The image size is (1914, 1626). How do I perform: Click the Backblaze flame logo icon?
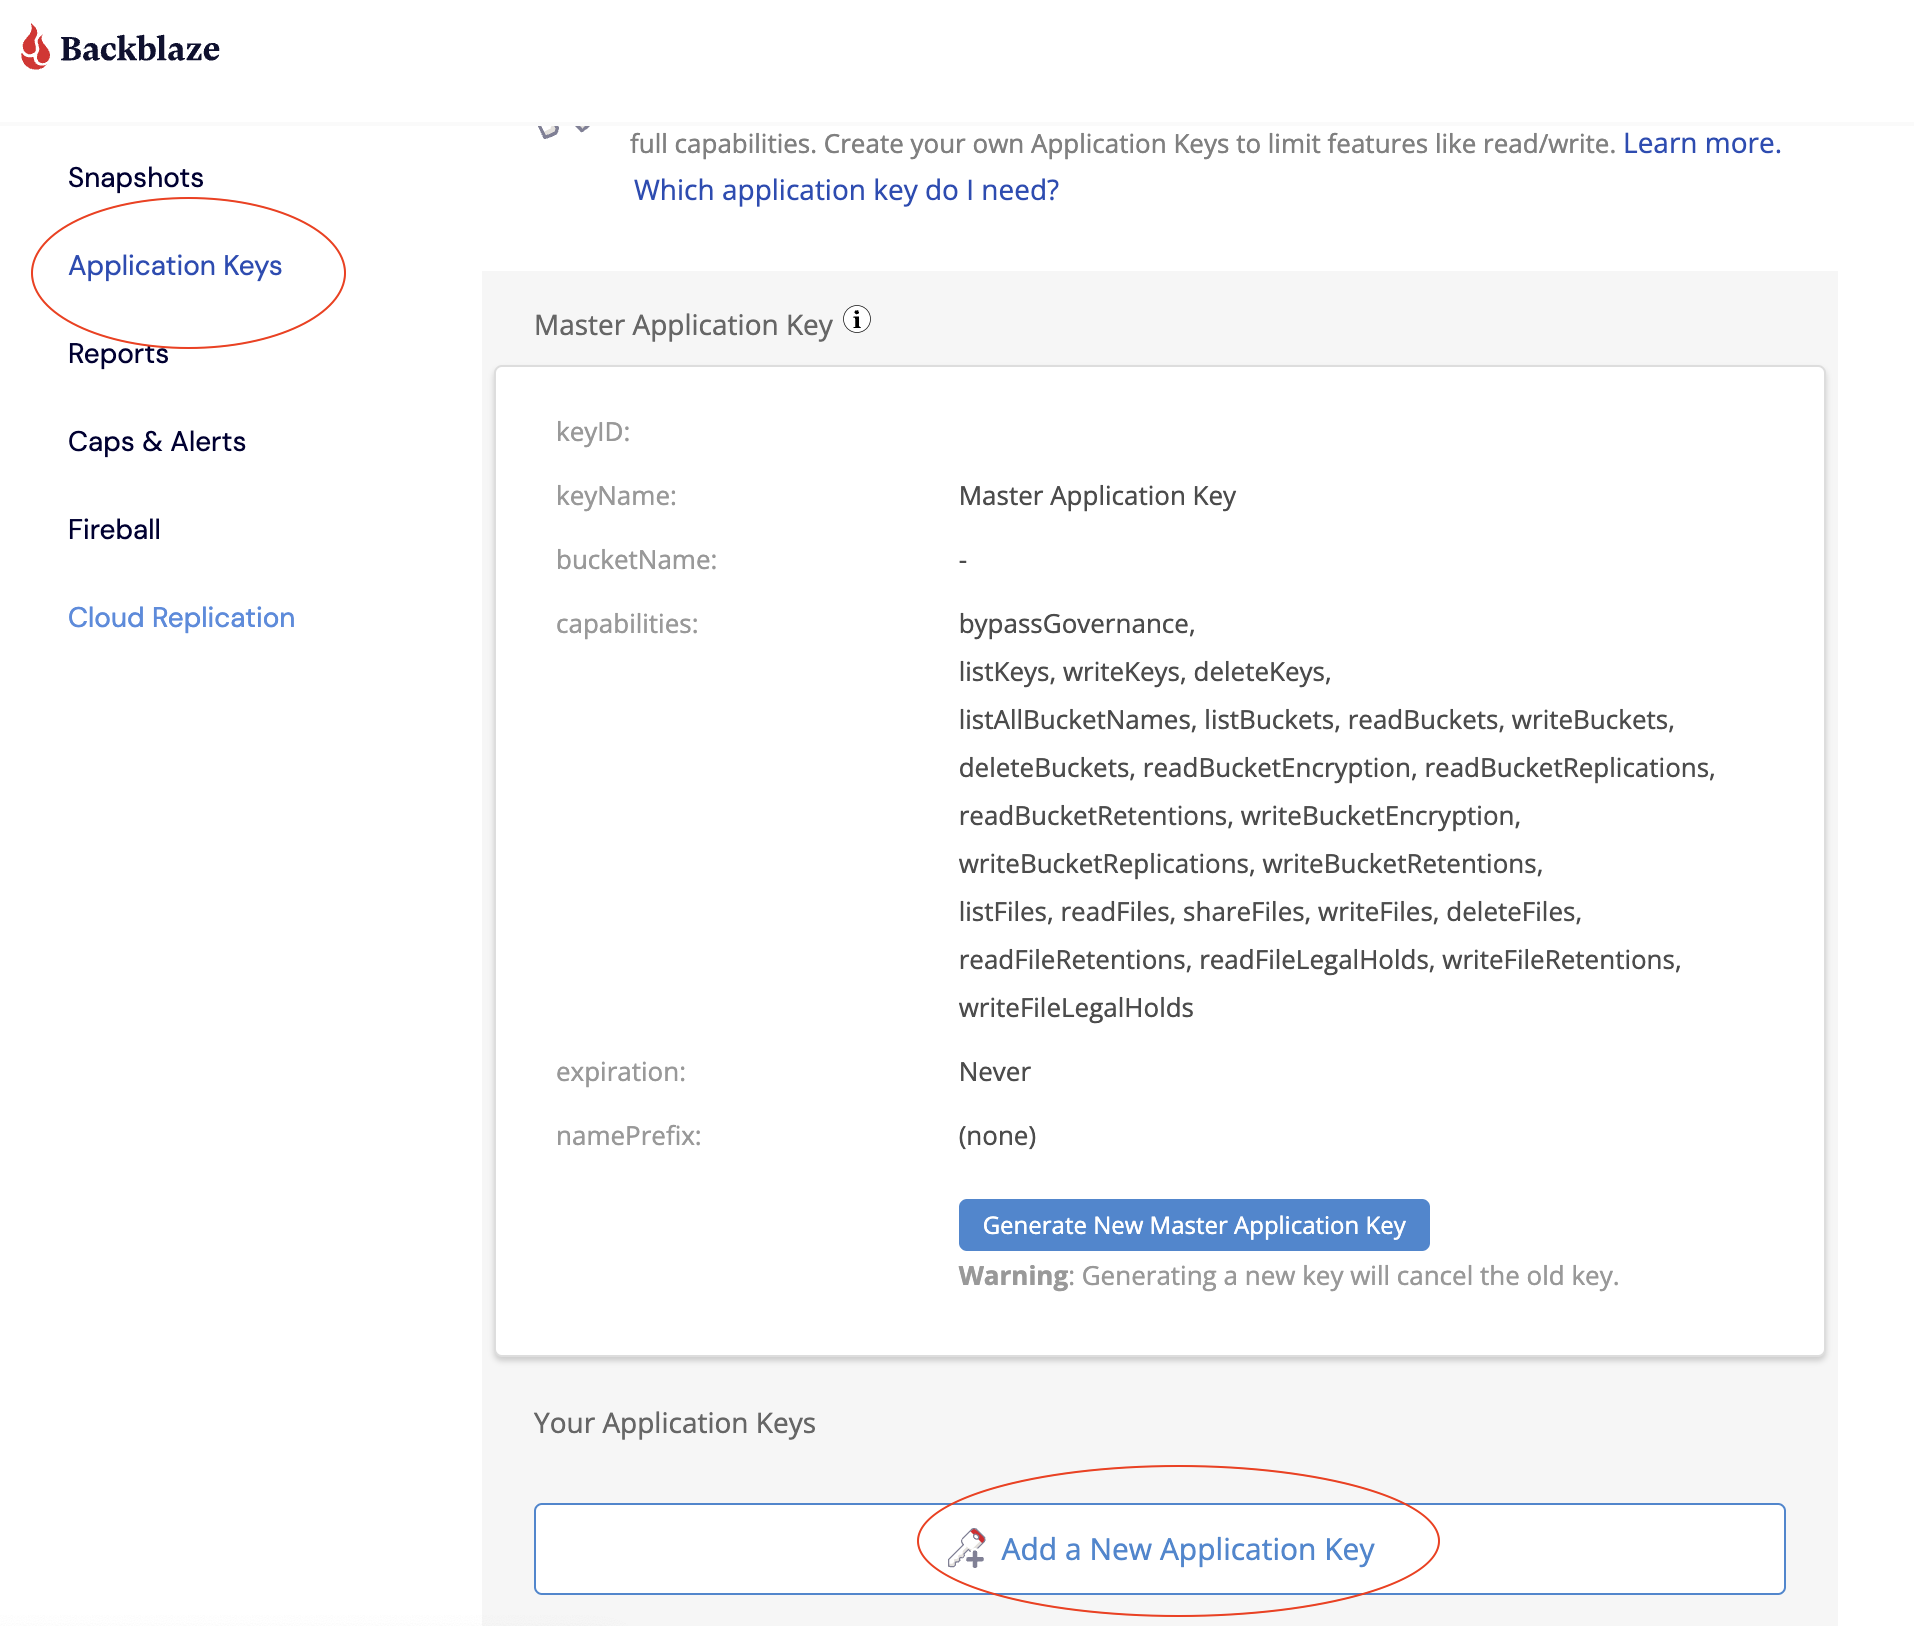coord(36,47)
